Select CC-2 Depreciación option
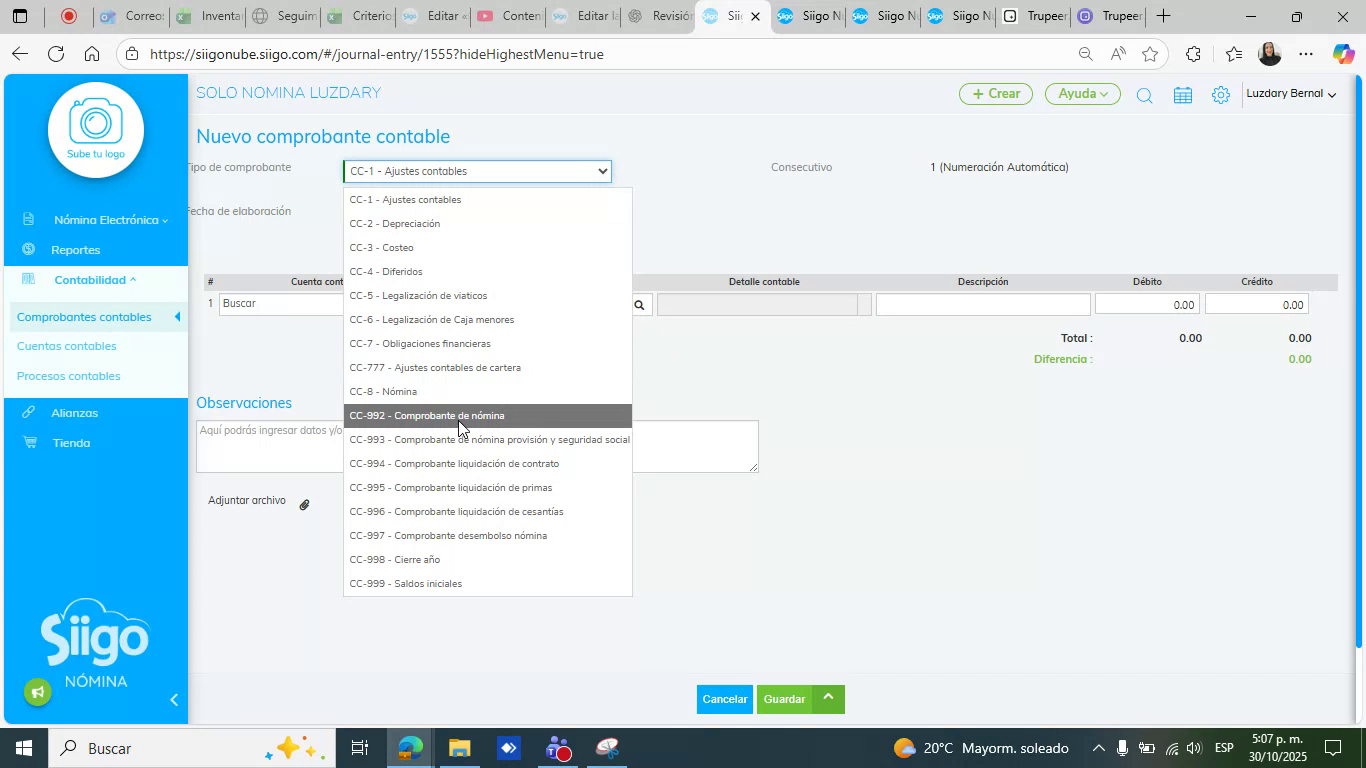The height and width of the screenshot is (768, 1366). [488, 224]
